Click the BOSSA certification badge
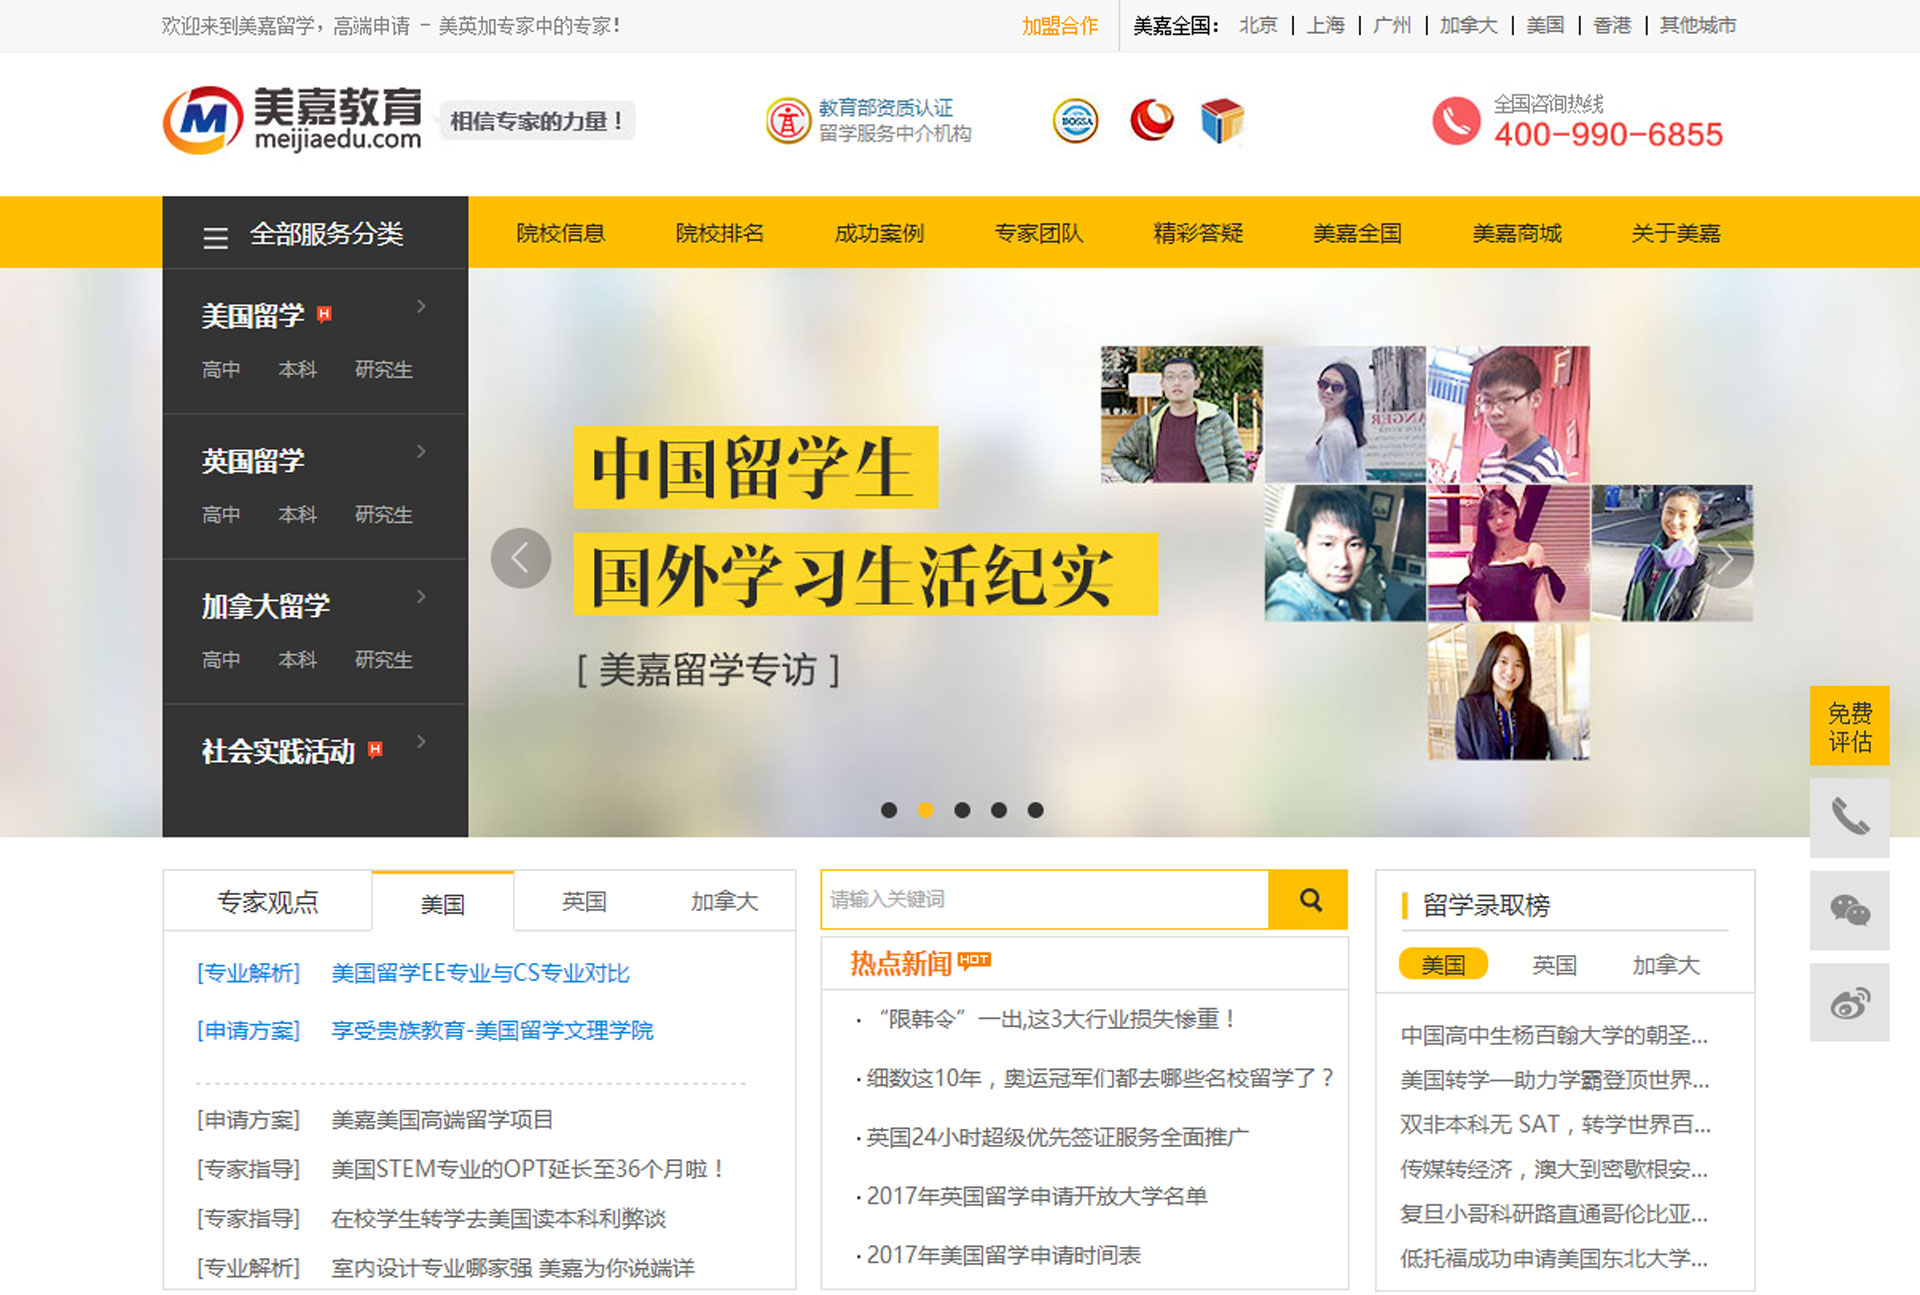Image resolution: width=1920 pixels, height=1295 pixels. click(1074, 120)
